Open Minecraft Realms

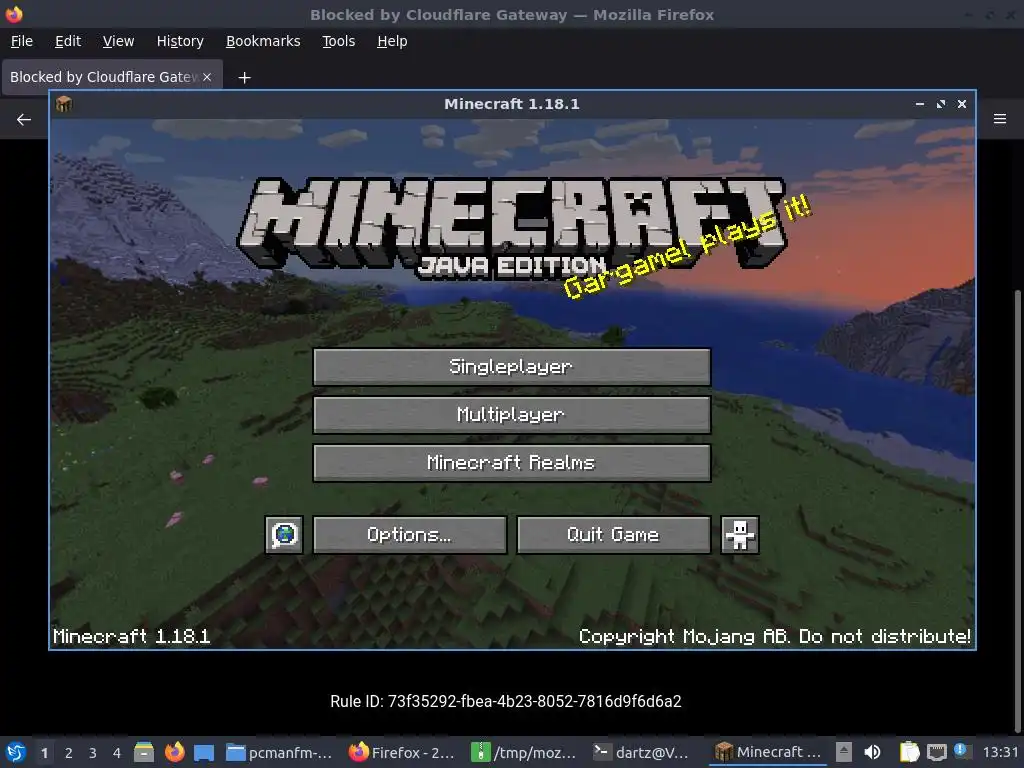point(511,463)
